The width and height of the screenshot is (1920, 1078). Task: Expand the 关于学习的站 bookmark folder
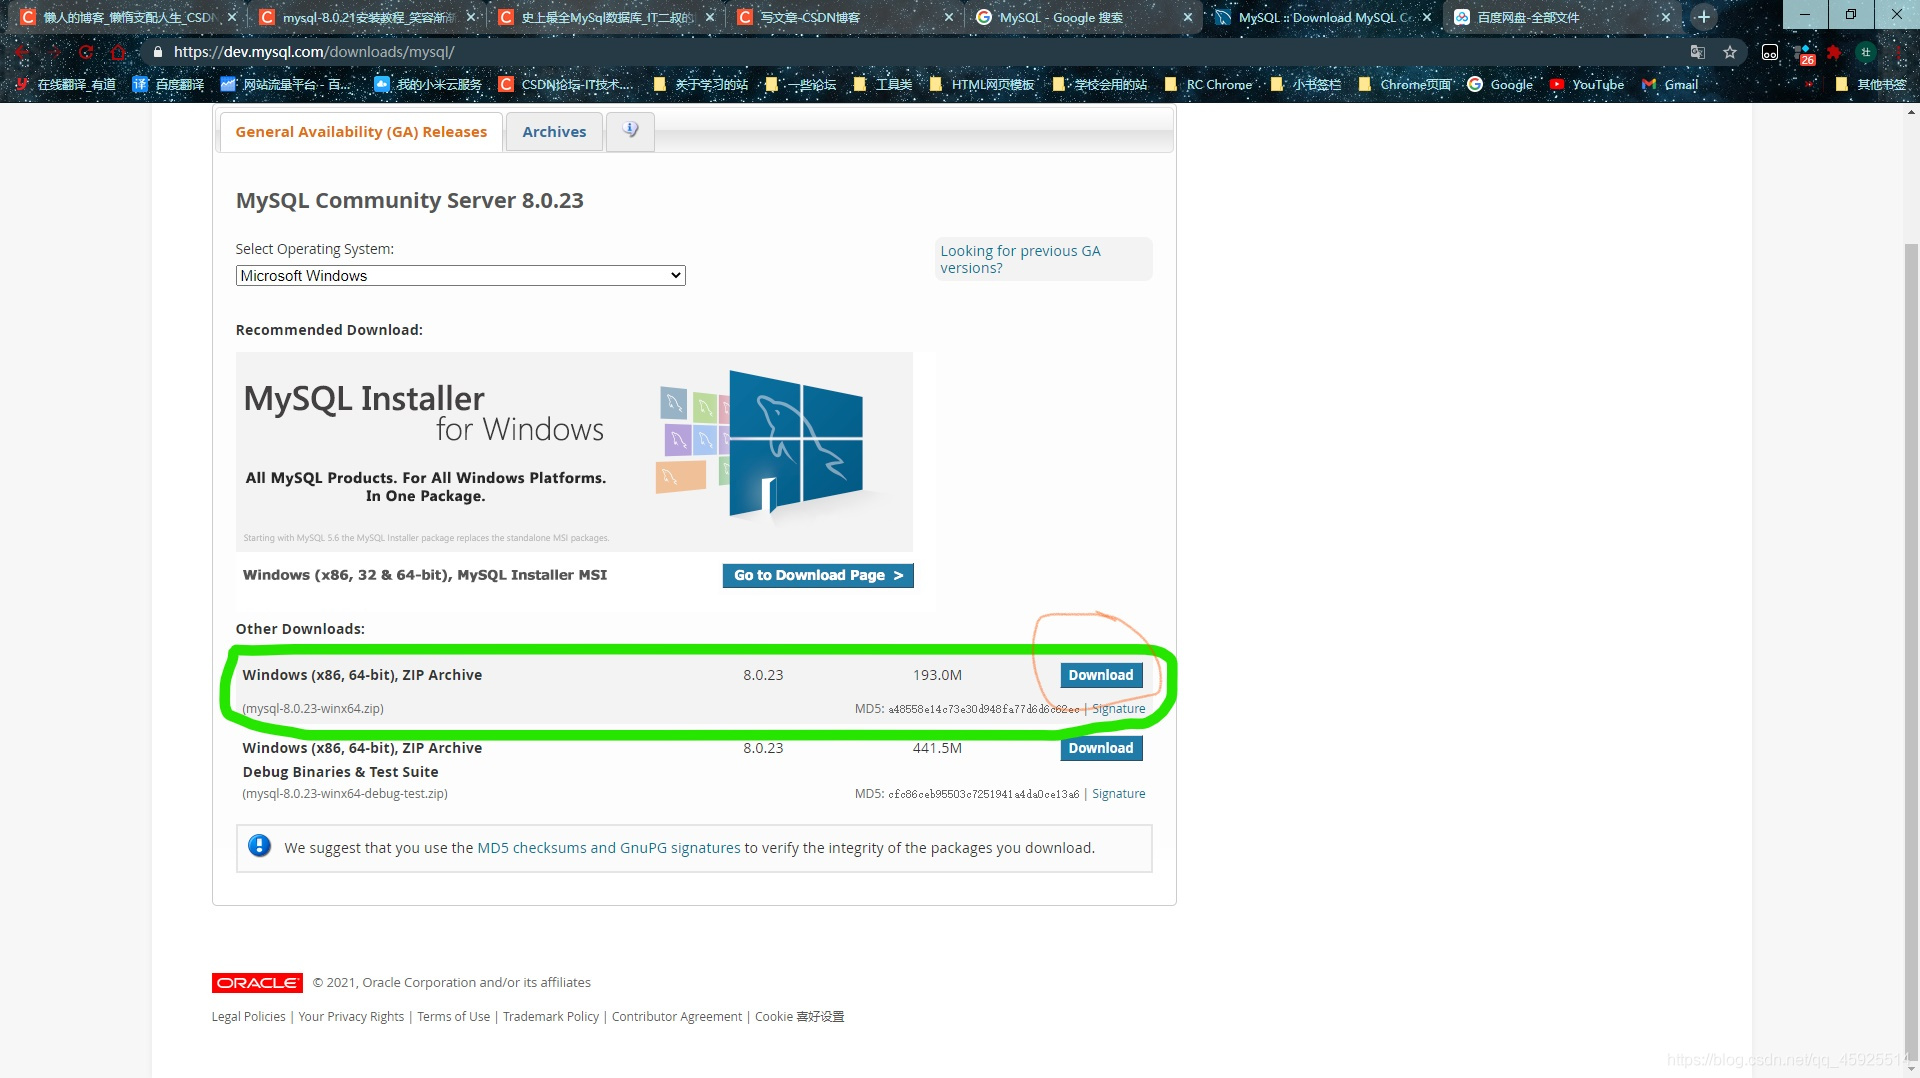click(701, 84)
